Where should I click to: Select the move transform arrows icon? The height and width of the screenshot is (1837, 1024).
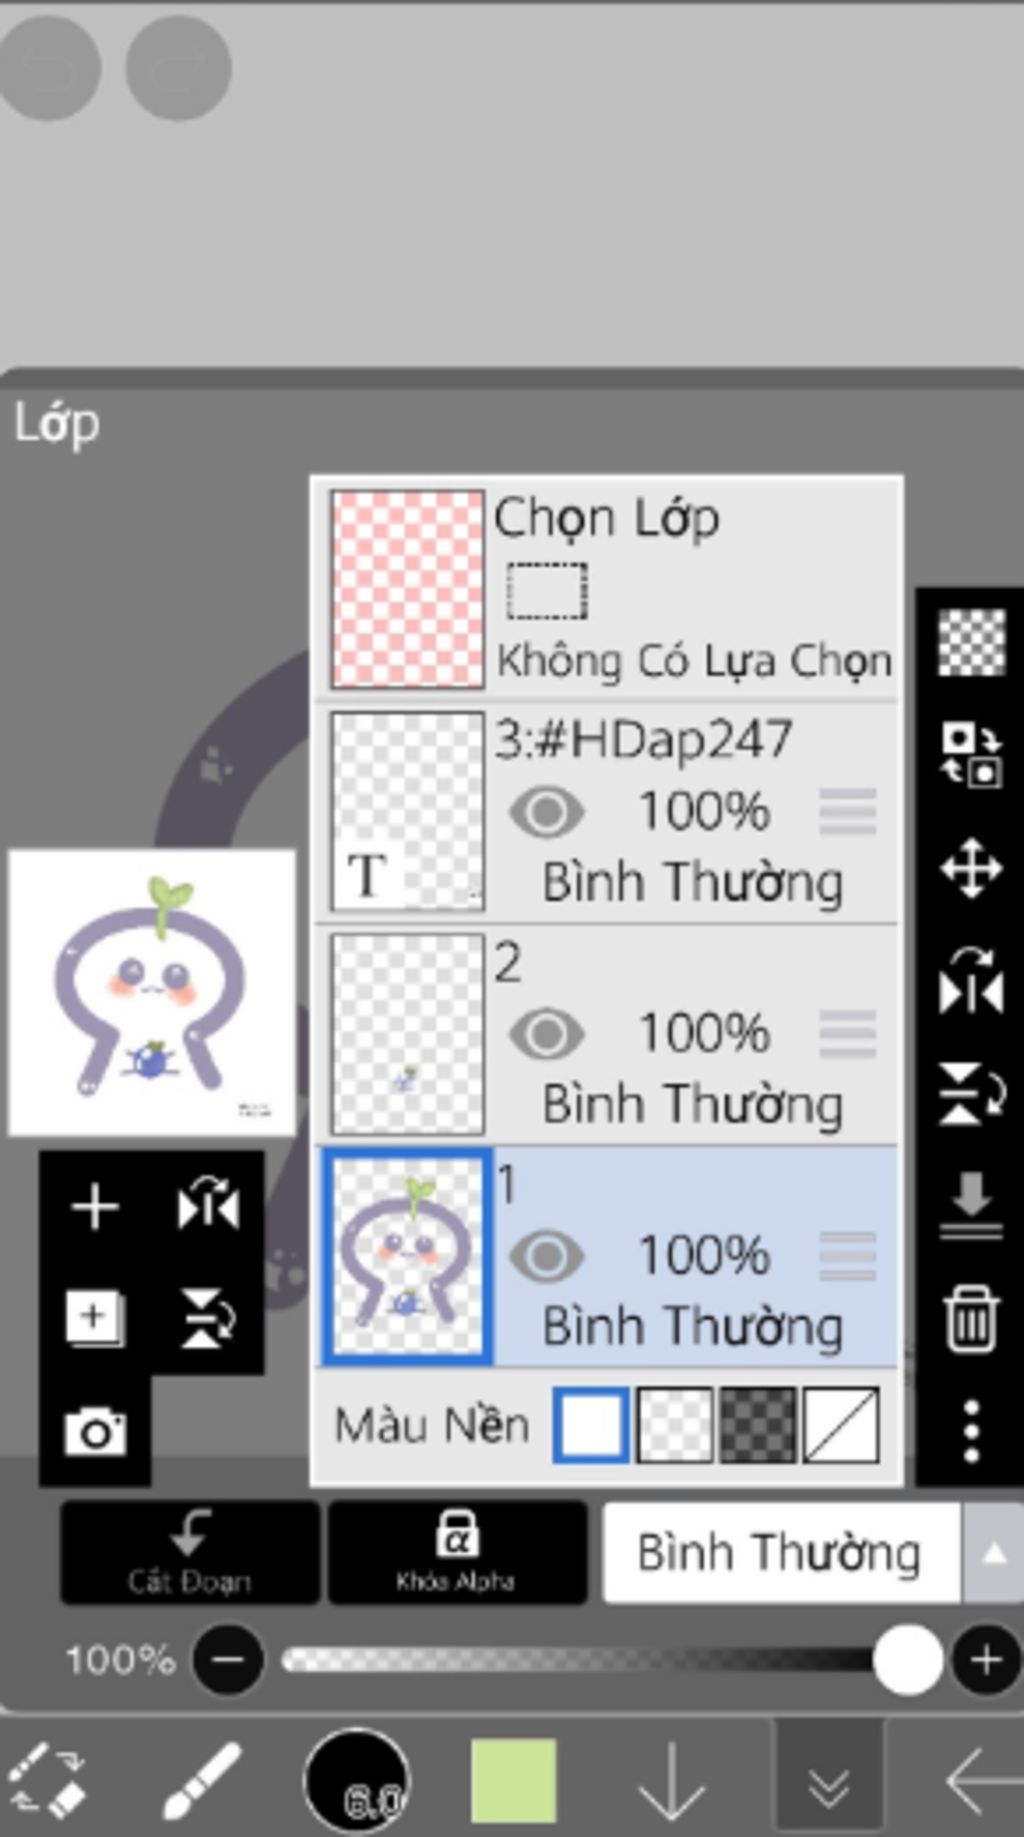971,868
